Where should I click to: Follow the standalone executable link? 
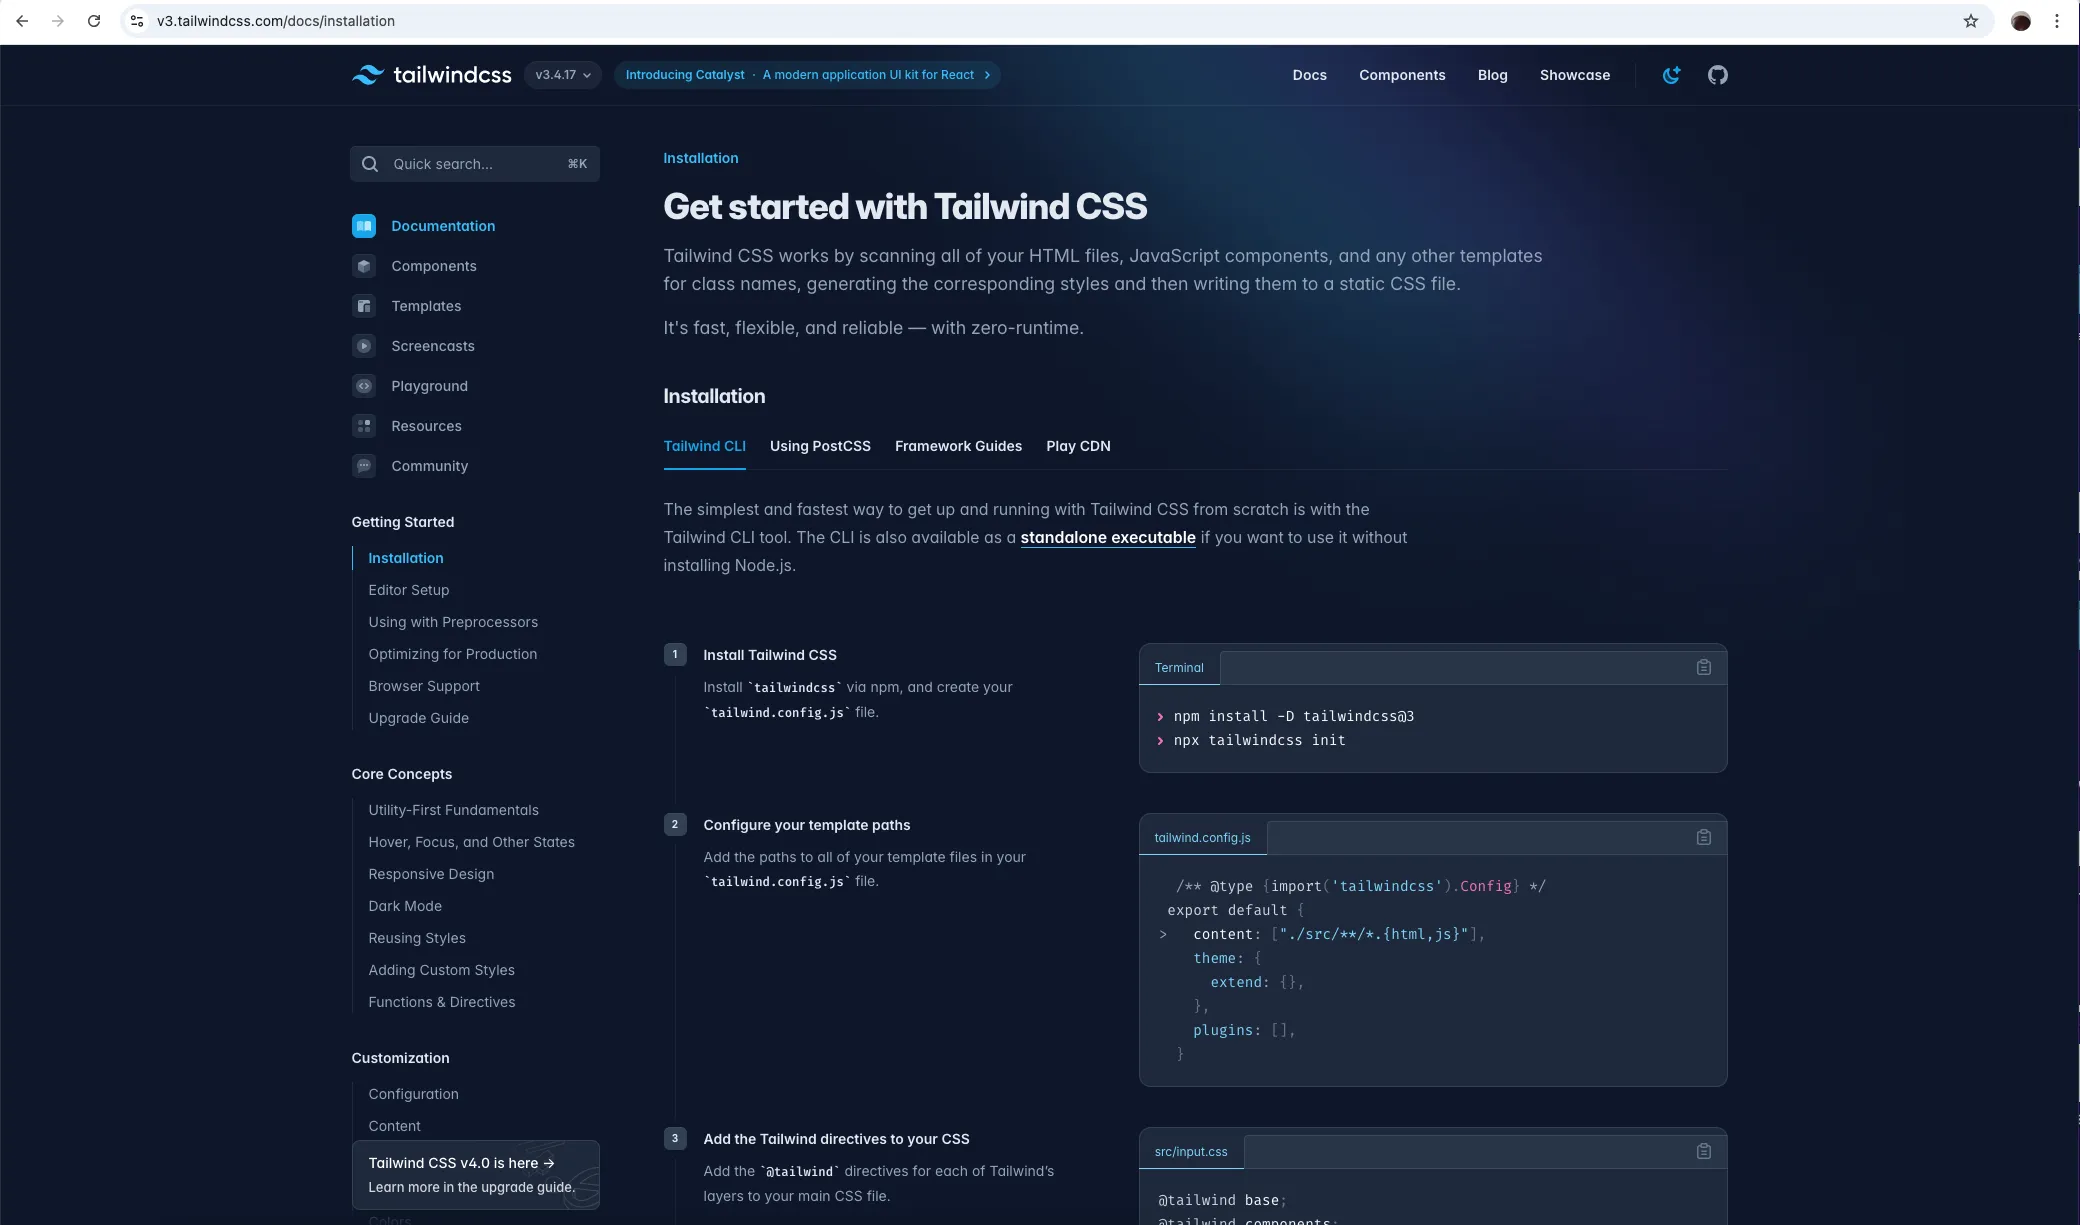(x=1107, y=537)
